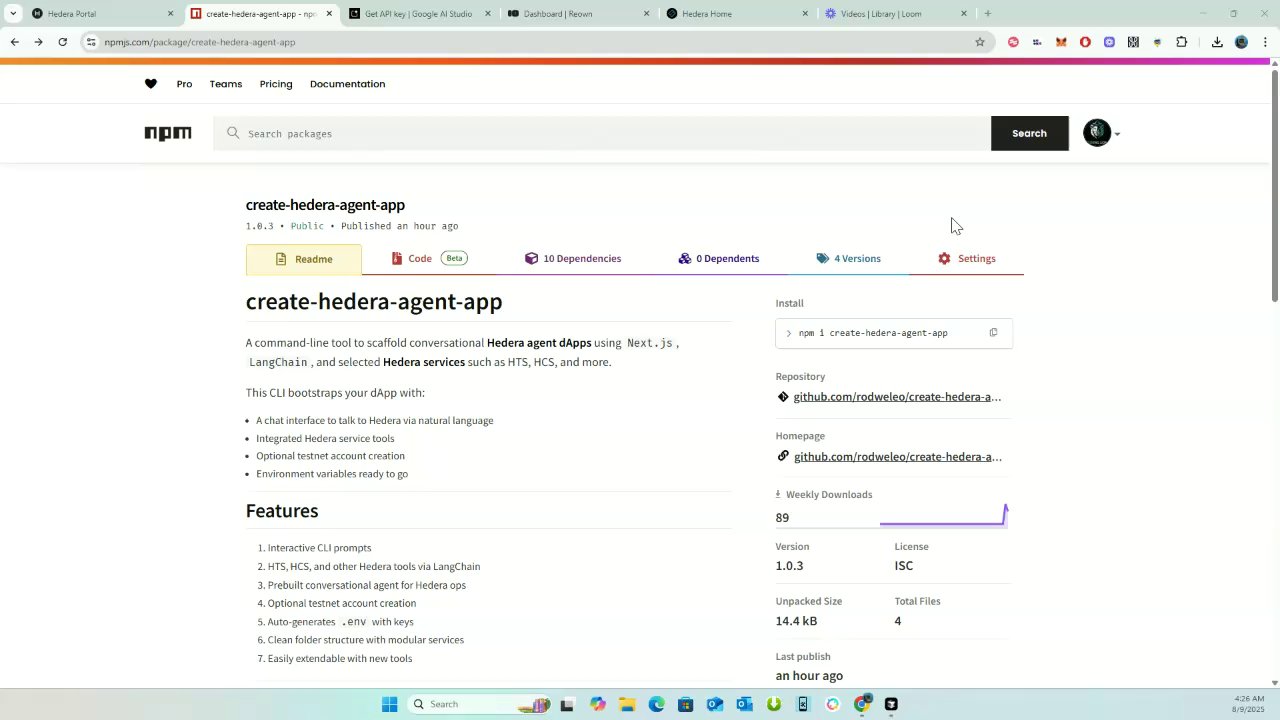
Task: Open the npm user avatar dropdown
Action: (1101, 133)
